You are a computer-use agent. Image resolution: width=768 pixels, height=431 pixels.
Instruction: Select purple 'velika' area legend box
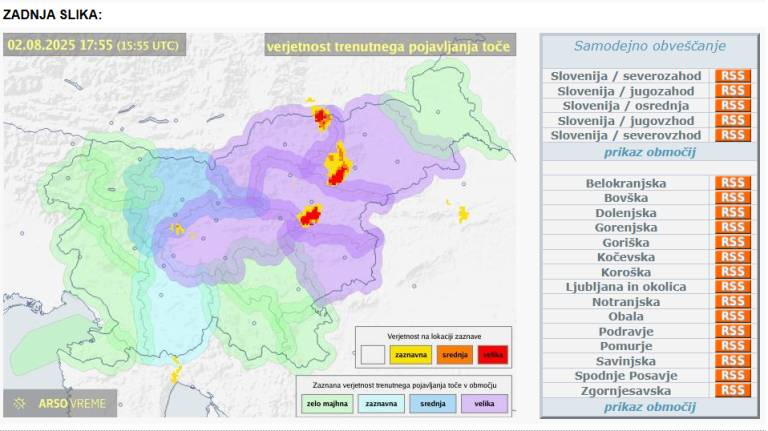tap(484, 404)
